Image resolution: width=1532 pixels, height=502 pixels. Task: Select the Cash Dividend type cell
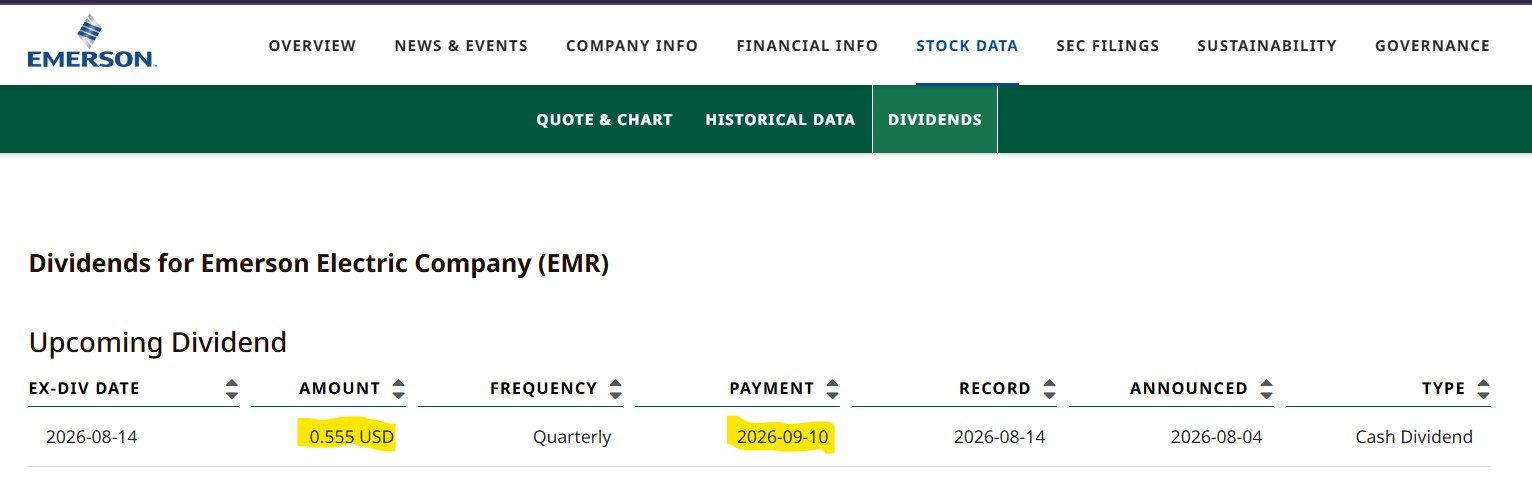click(x=1414, y=437)
